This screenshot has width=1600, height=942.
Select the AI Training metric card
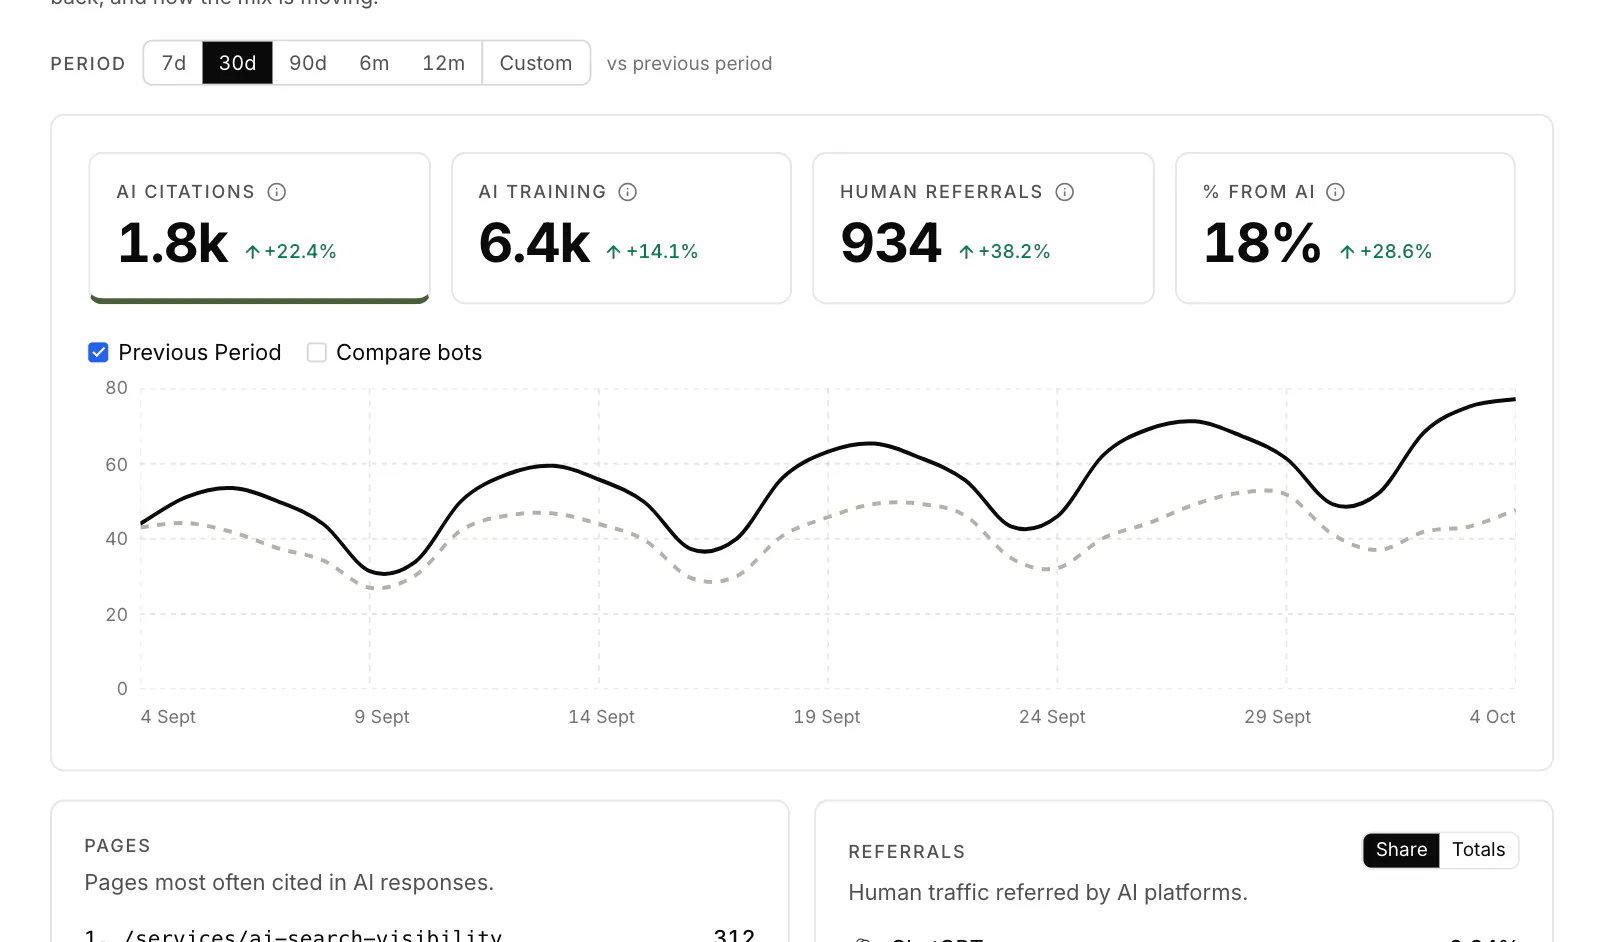[621, 228]
